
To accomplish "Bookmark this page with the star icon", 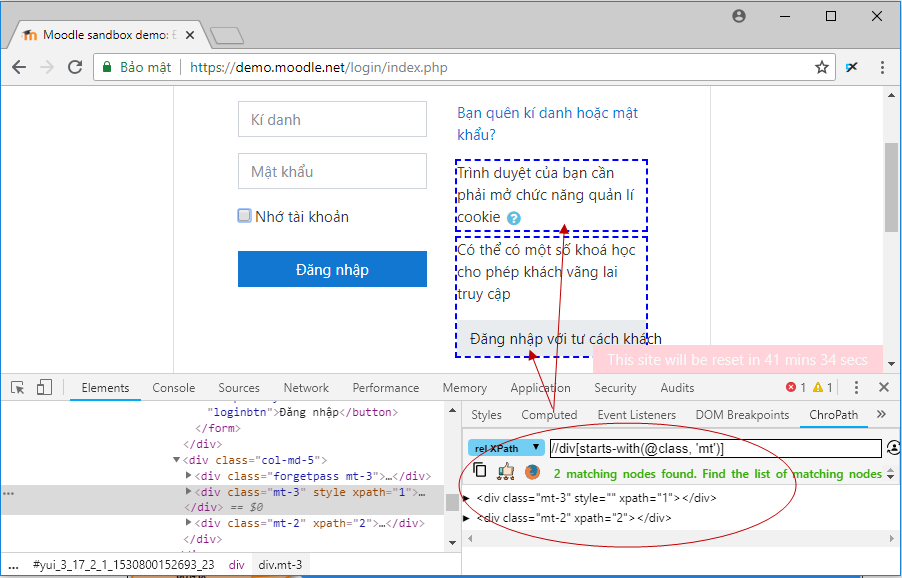I will tap(821, 68).
